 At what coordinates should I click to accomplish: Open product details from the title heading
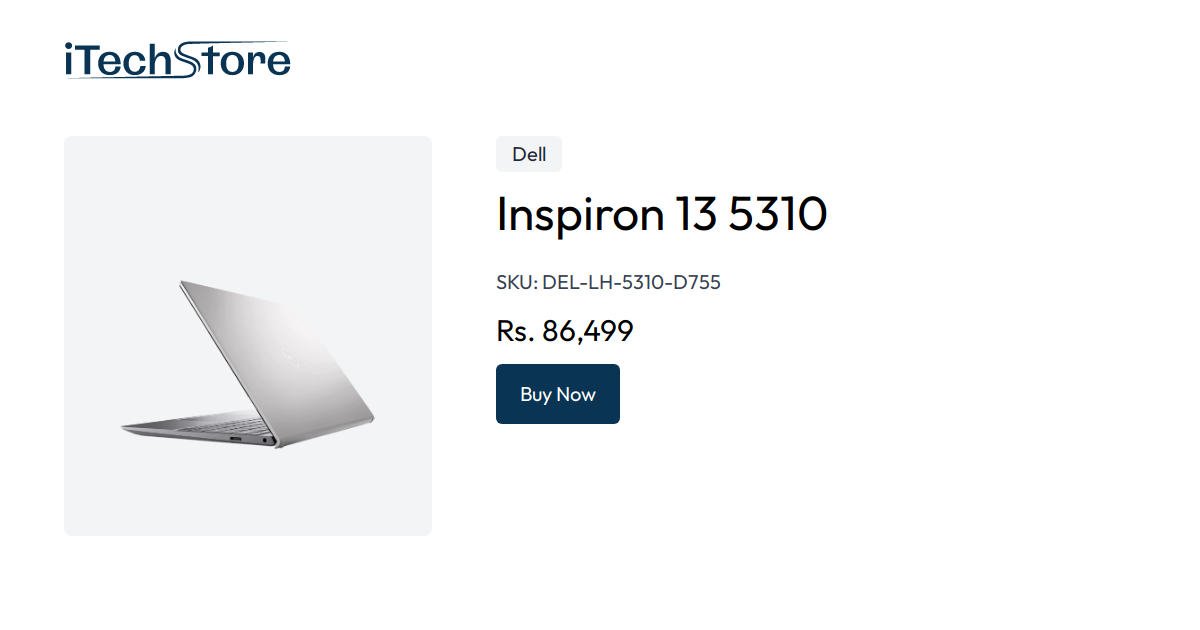(x=661, y=214)
